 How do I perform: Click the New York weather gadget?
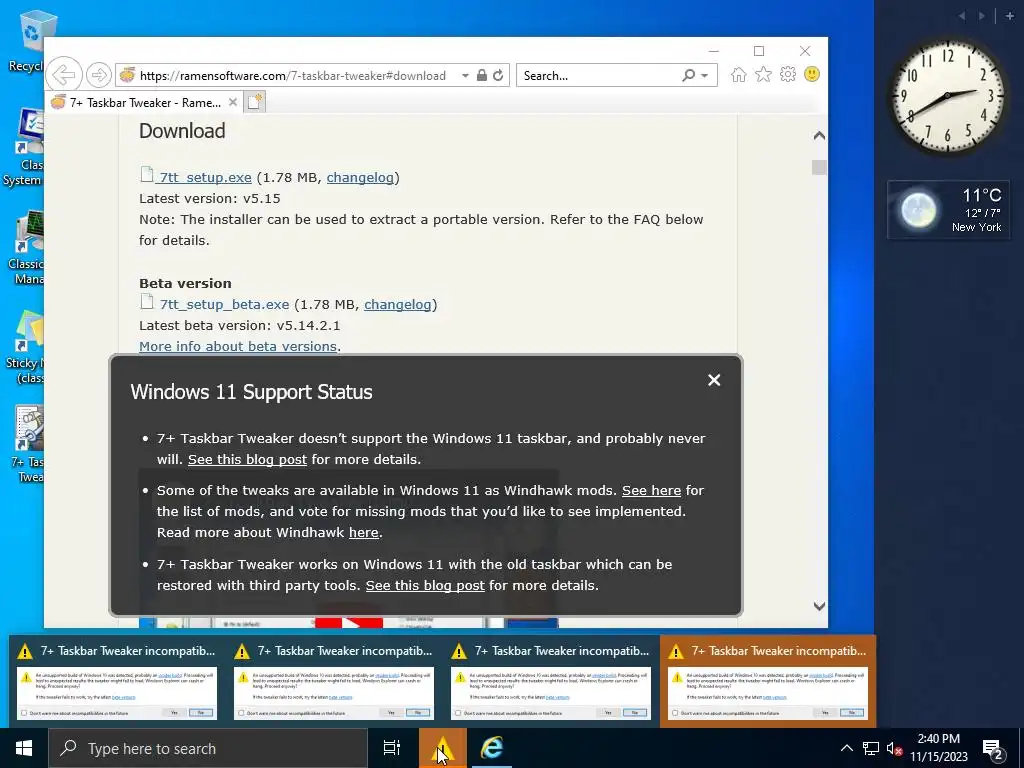tap(948, 210)
